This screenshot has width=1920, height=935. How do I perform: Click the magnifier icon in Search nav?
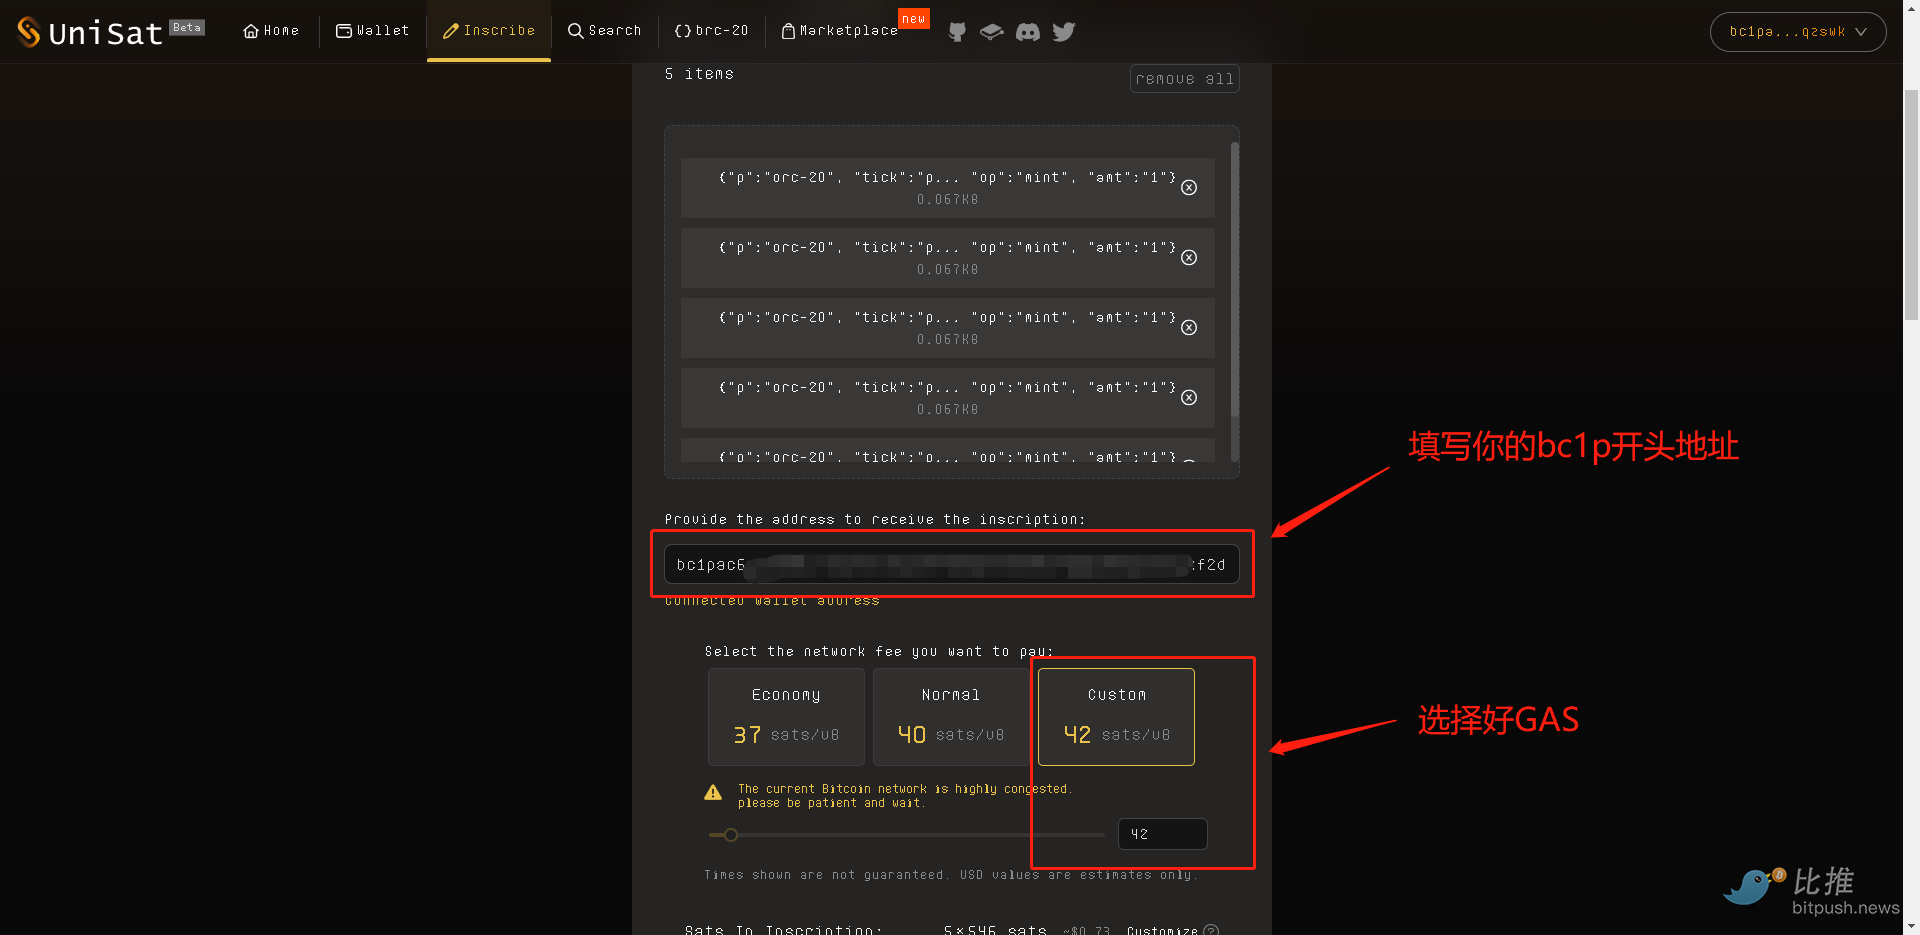pyautogui.click(x=575, y=31)
